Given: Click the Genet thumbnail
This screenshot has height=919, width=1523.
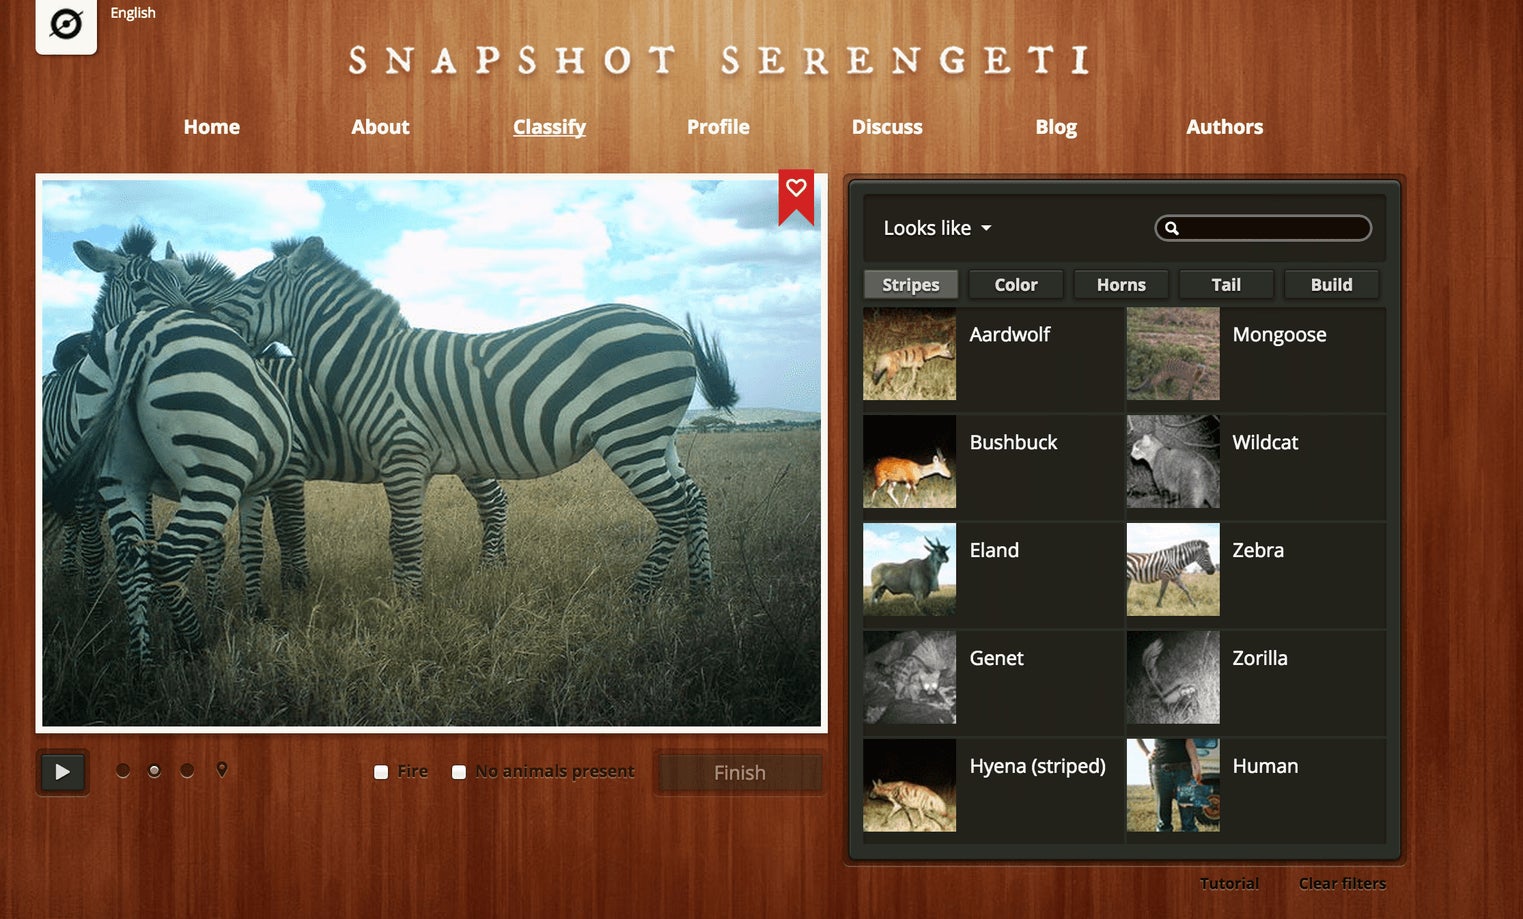Looking at the screenshot, I should coord(910,678).
